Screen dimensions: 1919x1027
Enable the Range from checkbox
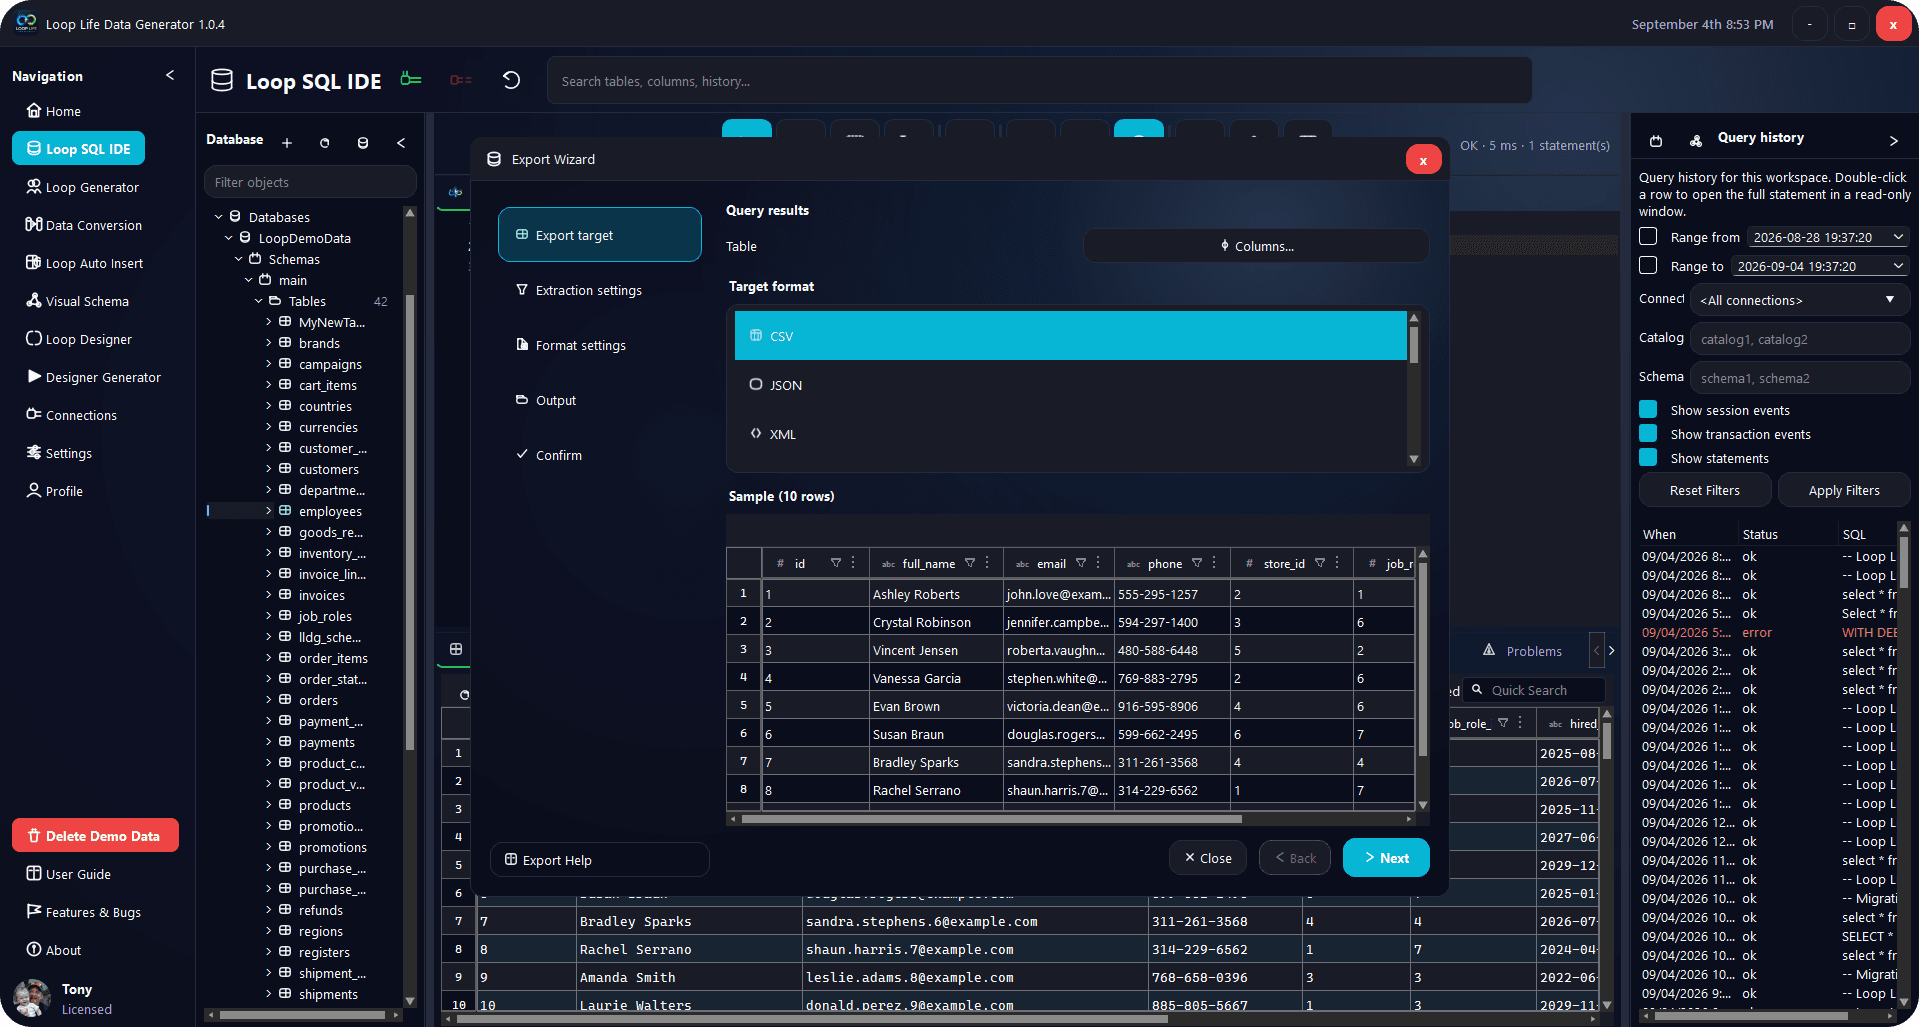1649,236
